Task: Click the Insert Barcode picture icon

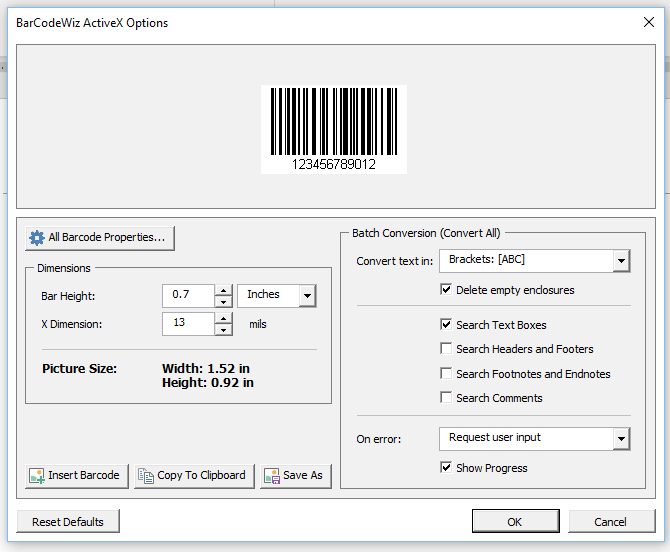Action: (x=37, y=476)
